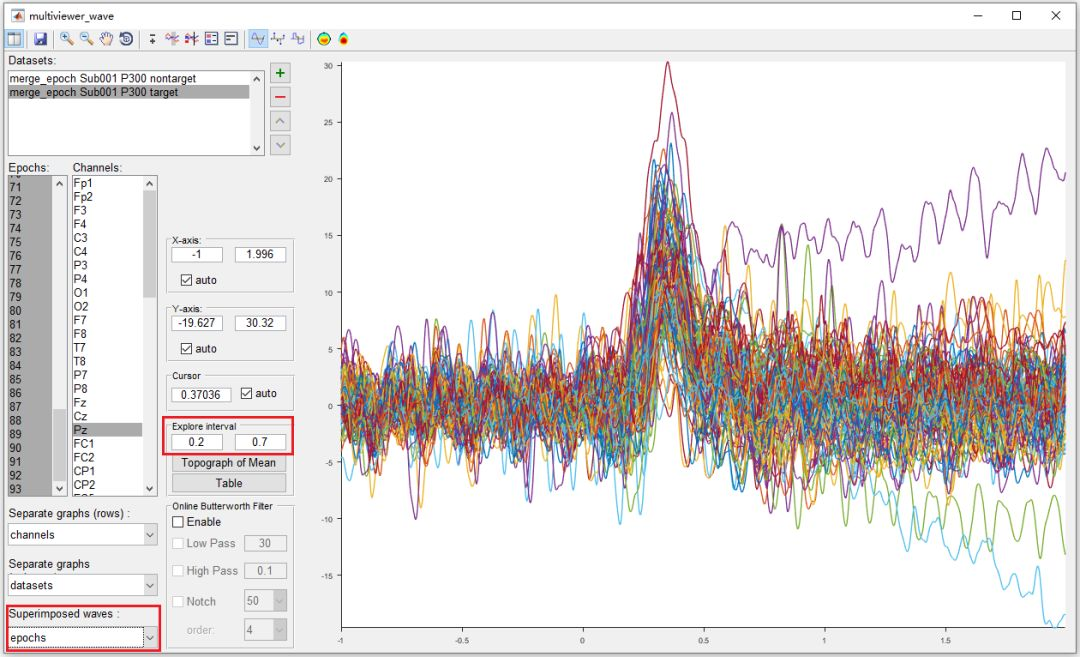Click Cursor value field 0.37036
Viewport: 1080px width, 657px height.
tap(201, 395)
